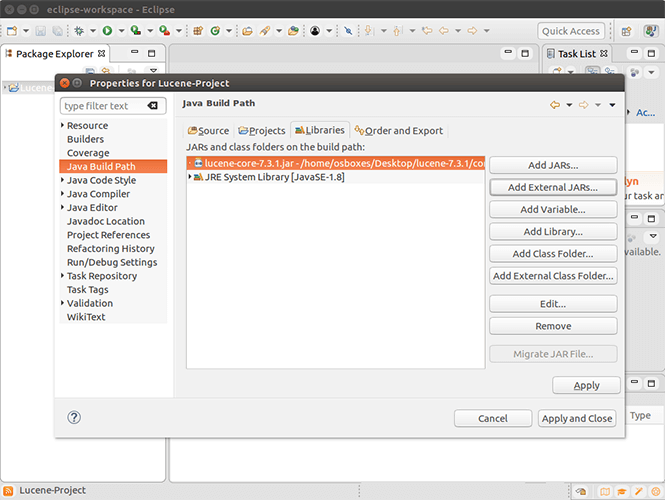This screenshot has width=665, height=500.
Task: Switch to the Source tab
Action: [208, 130]
